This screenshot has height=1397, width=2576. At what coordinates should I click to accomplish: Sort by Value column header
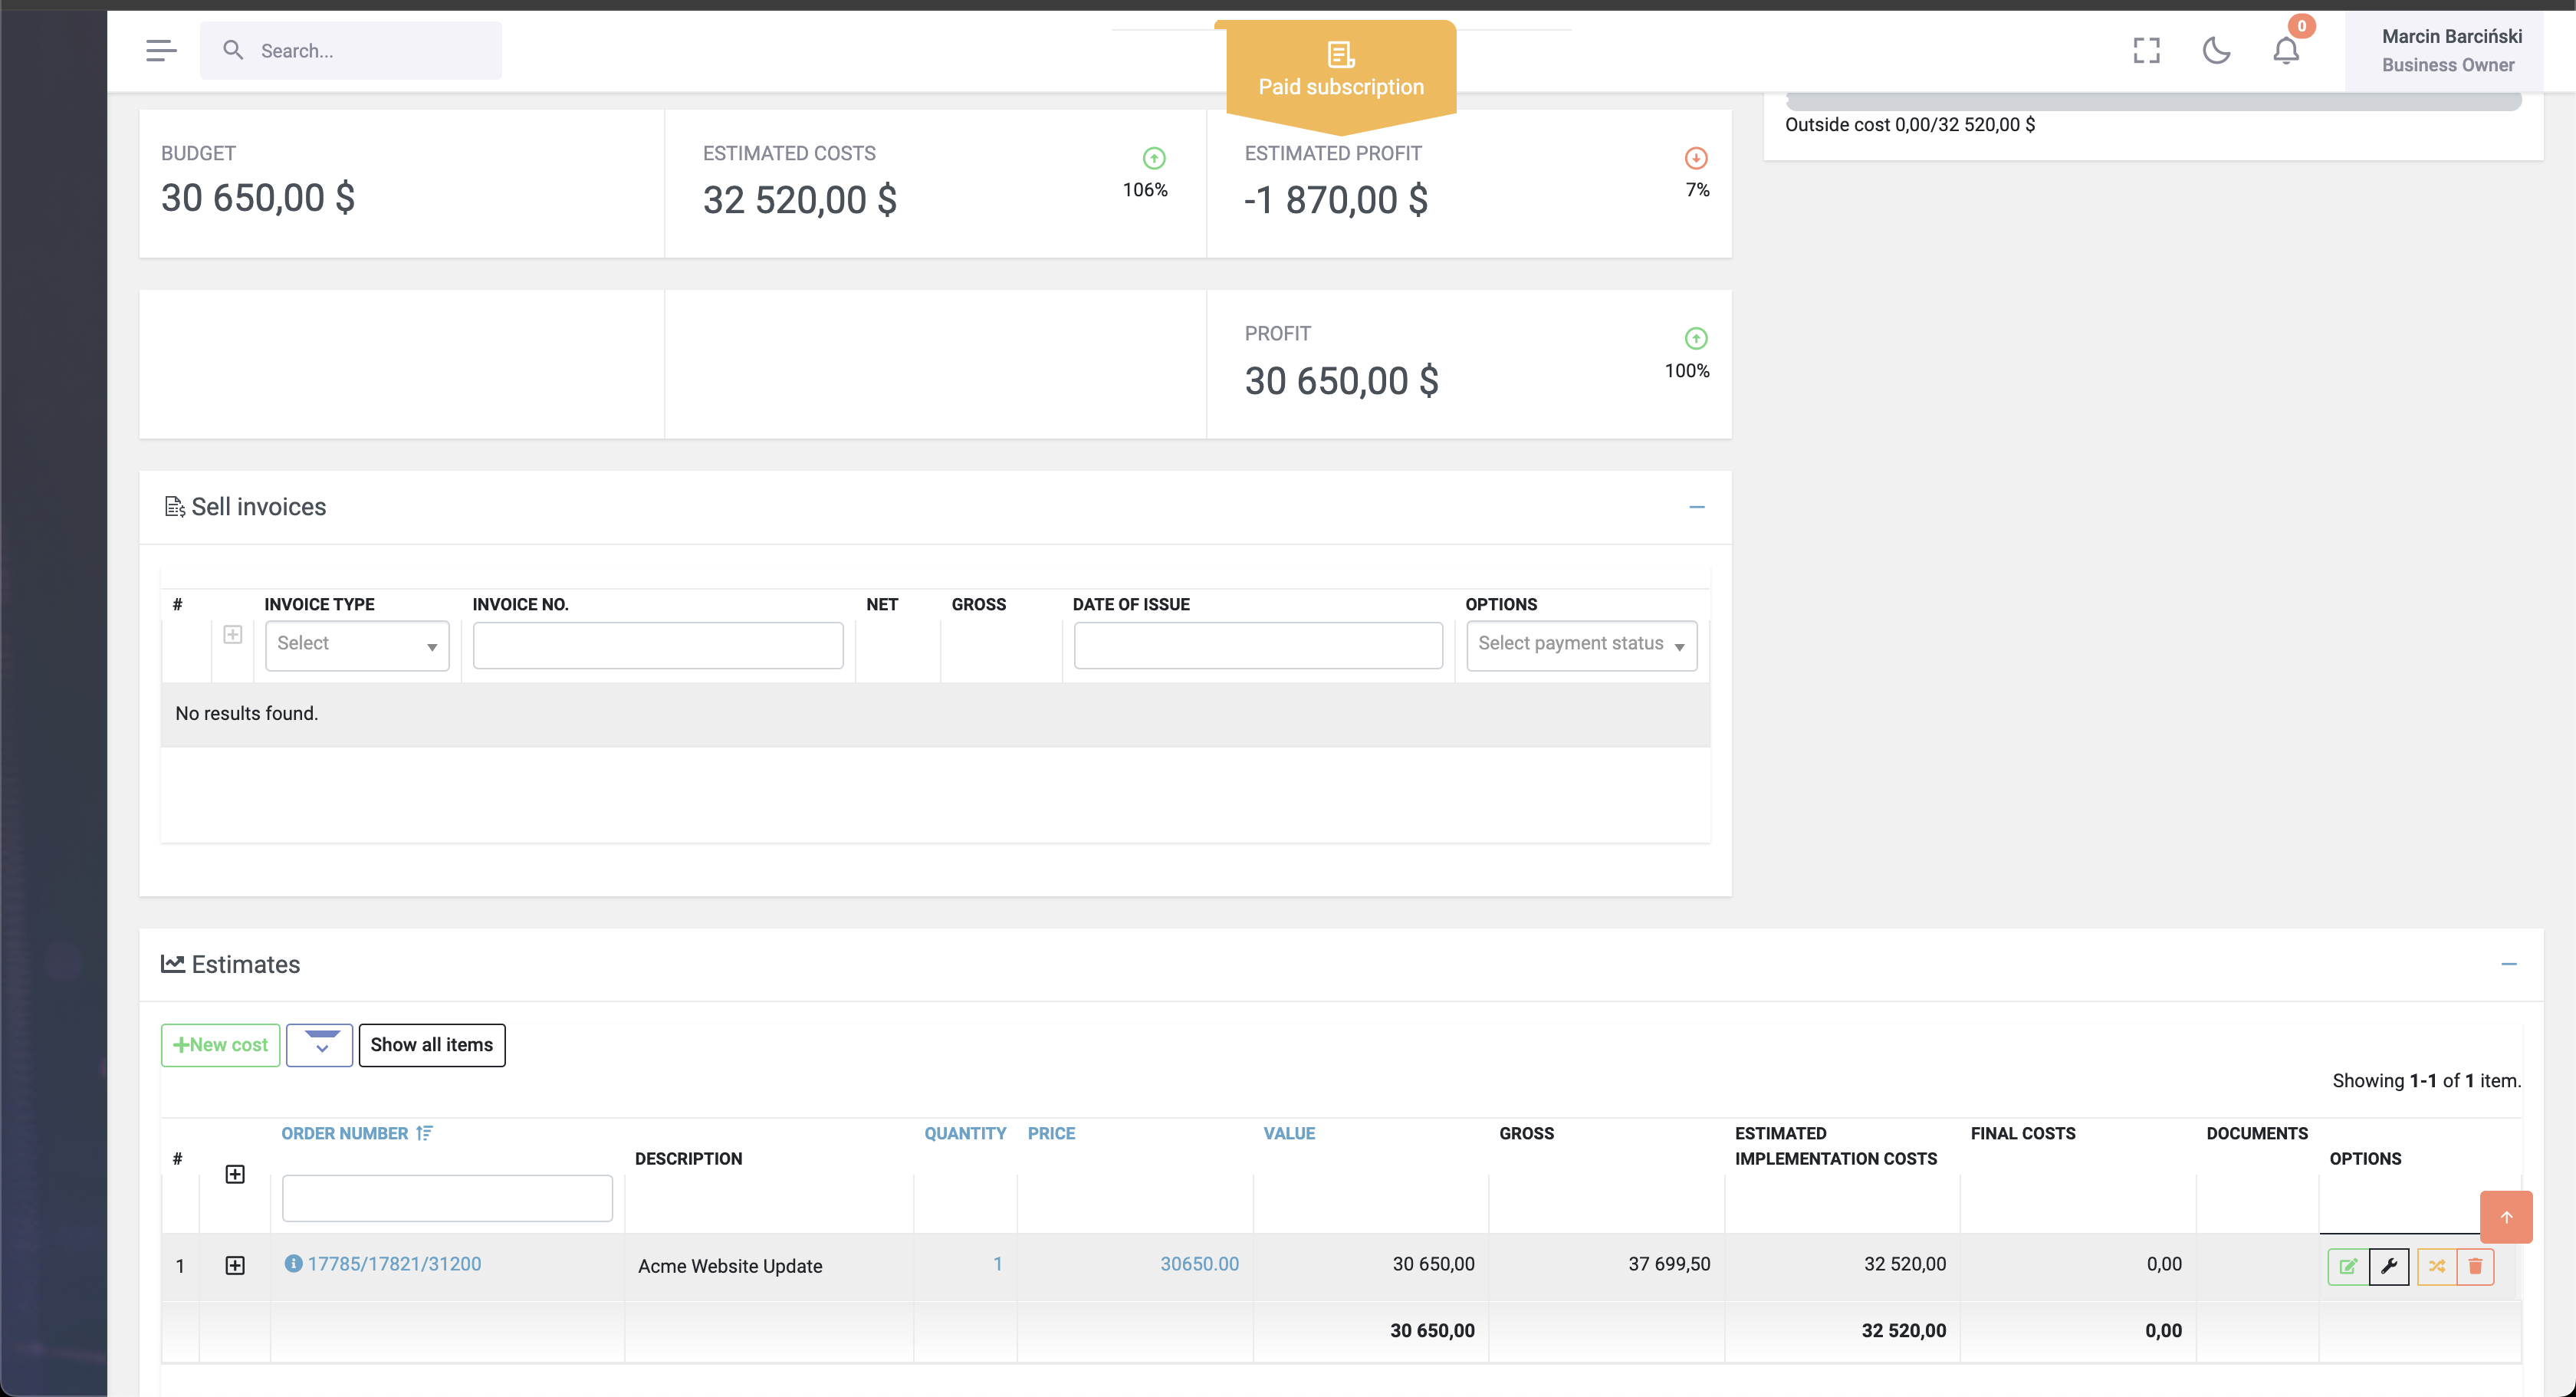point(1289,1133)
